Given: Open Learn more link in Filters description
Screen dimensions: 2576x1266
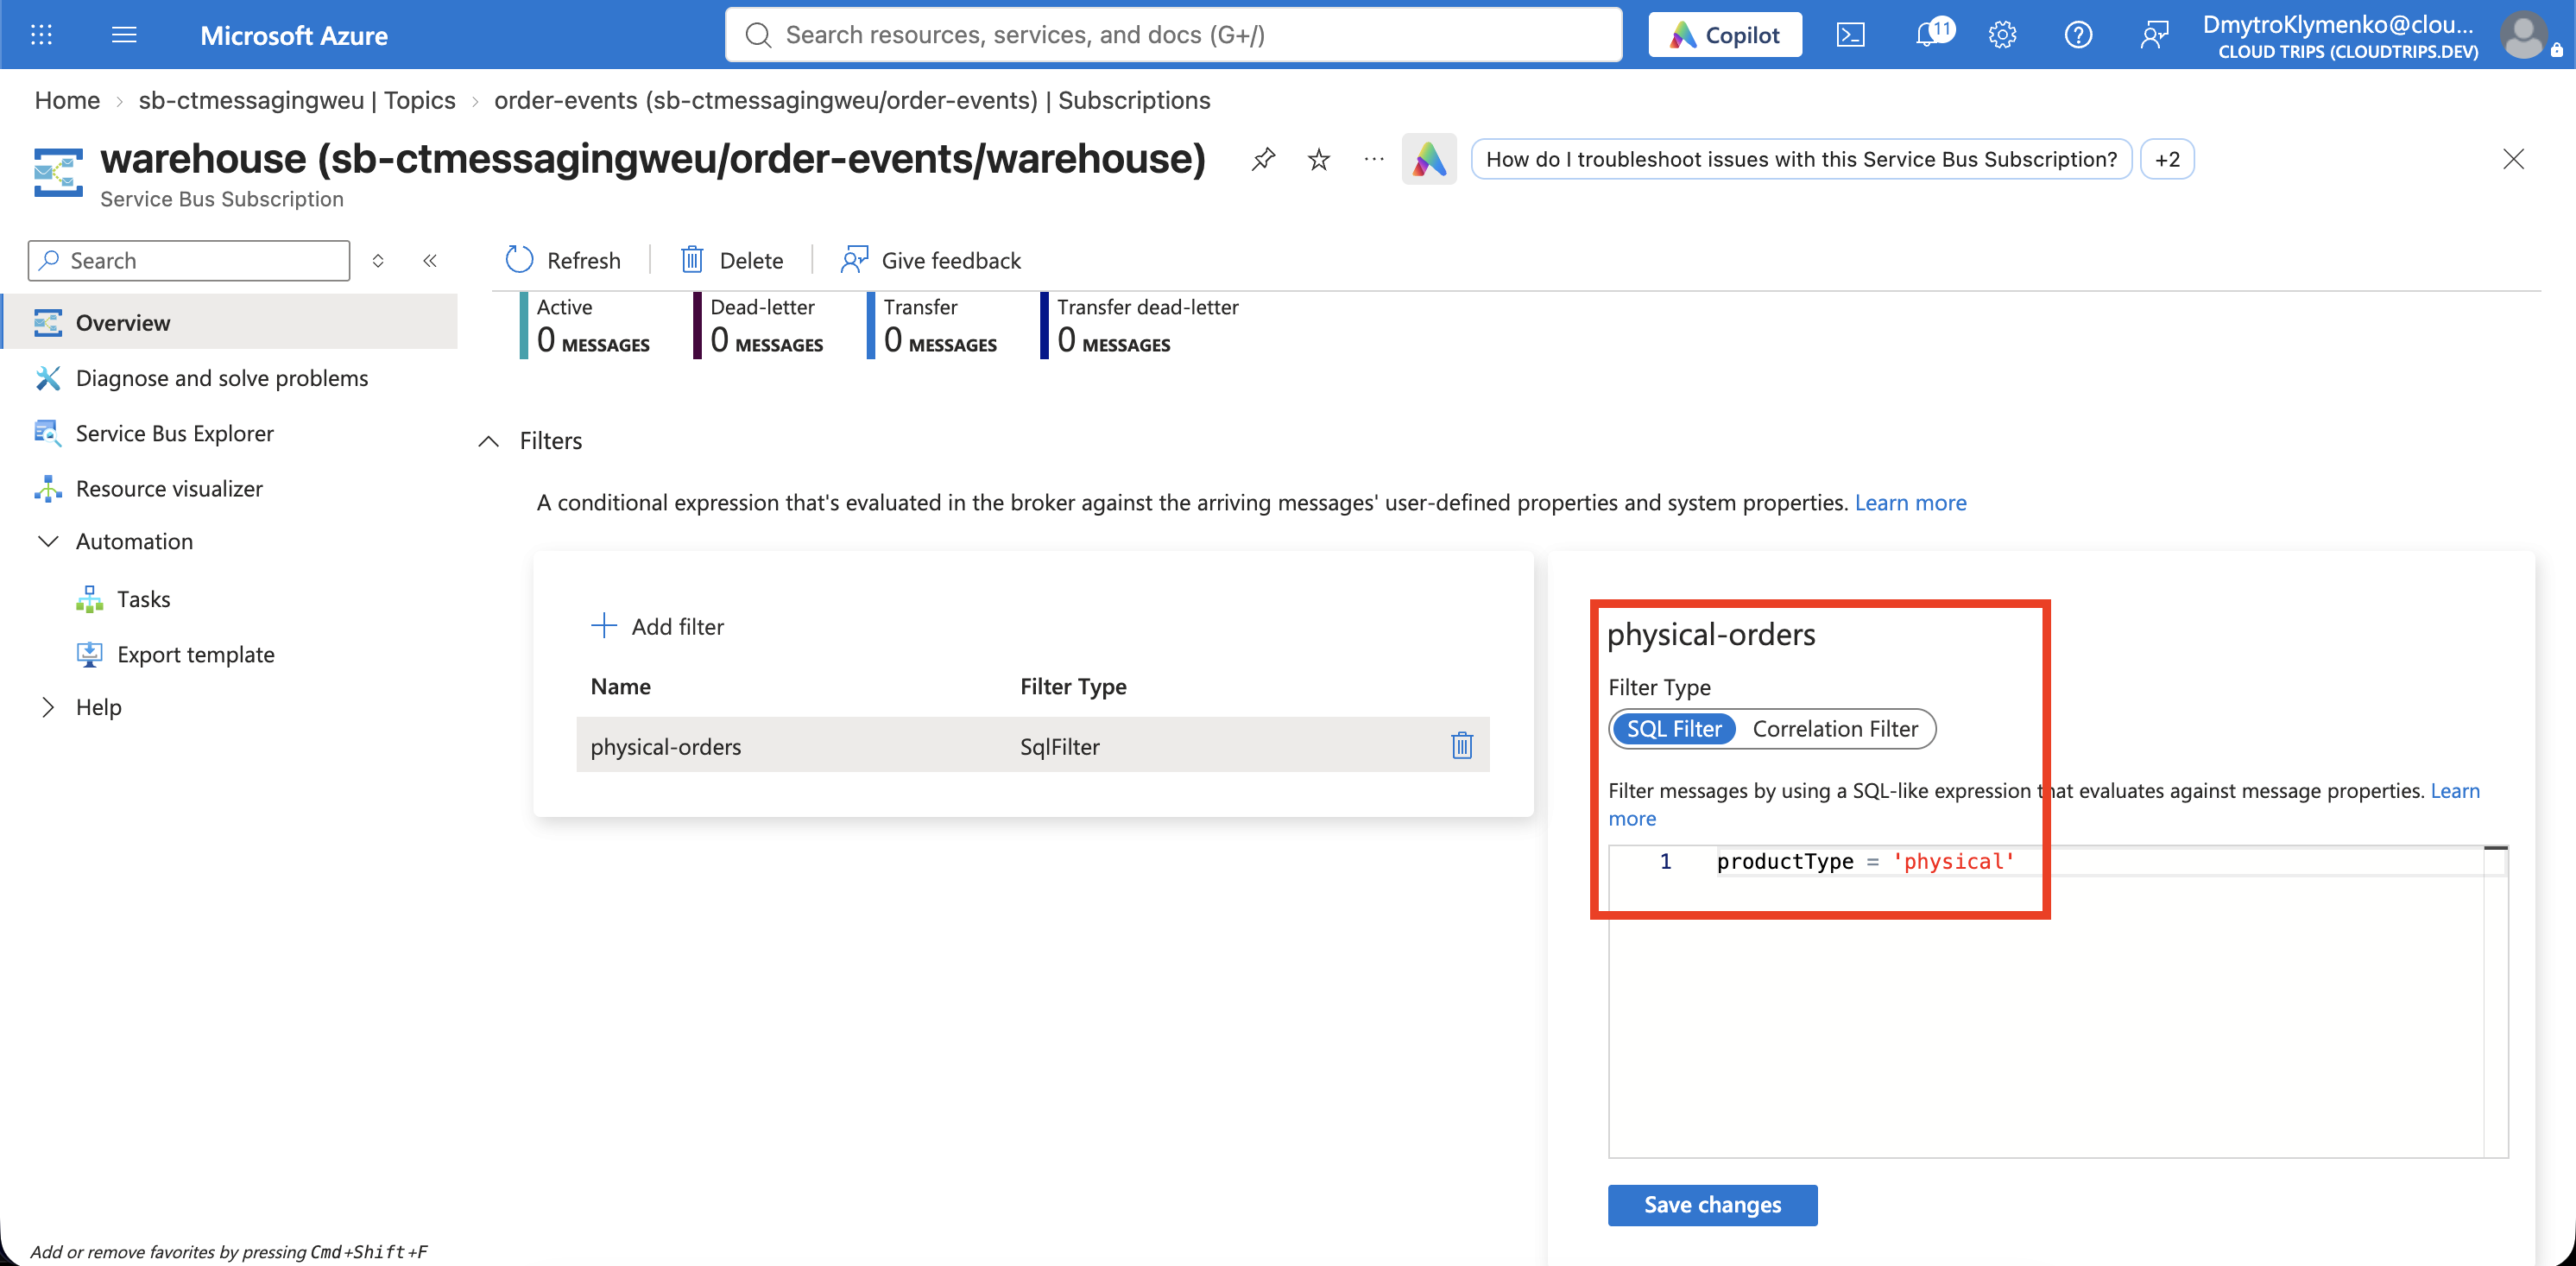Looking at the screenshot, I should (x=1910, y=502).
